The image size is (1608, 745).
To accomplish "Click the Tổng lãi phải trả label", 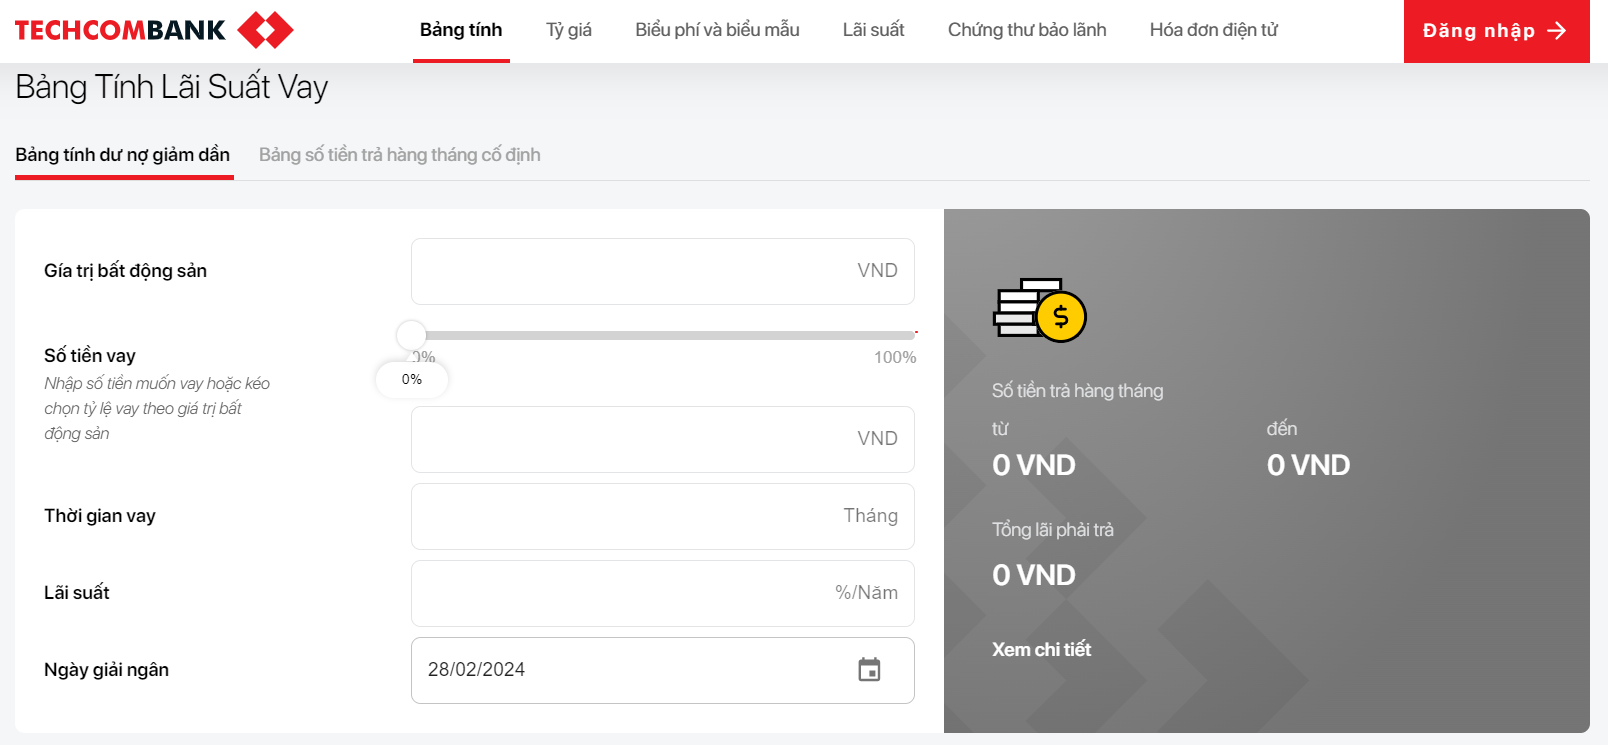I will [x=1053, y=529].
